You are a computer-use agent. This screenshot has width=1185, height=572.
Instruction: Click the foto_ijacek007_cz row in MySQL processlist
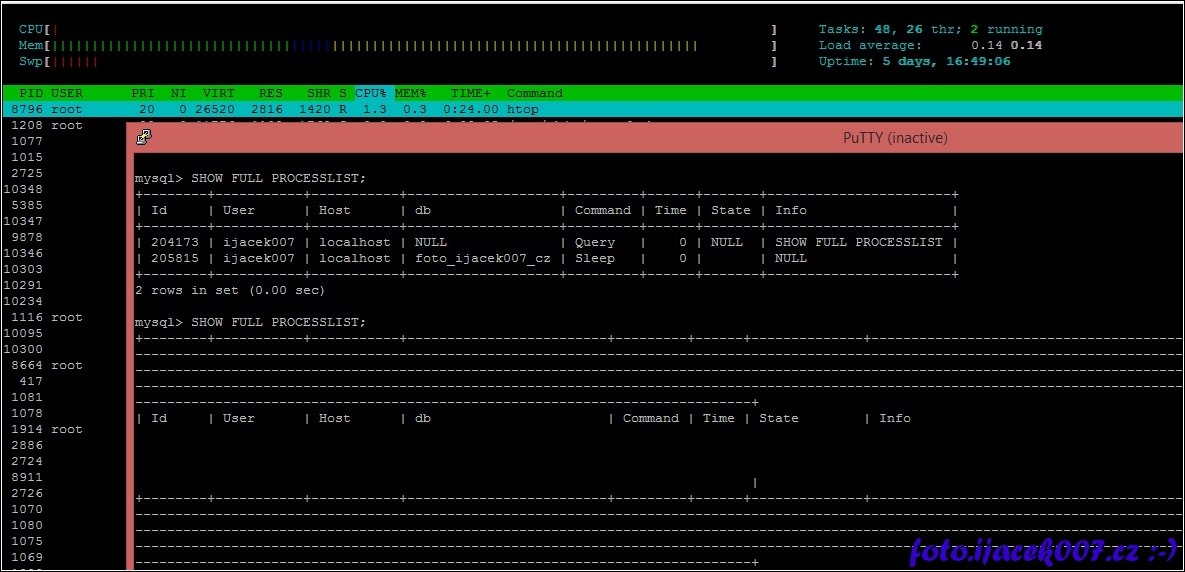pos(480,258)
